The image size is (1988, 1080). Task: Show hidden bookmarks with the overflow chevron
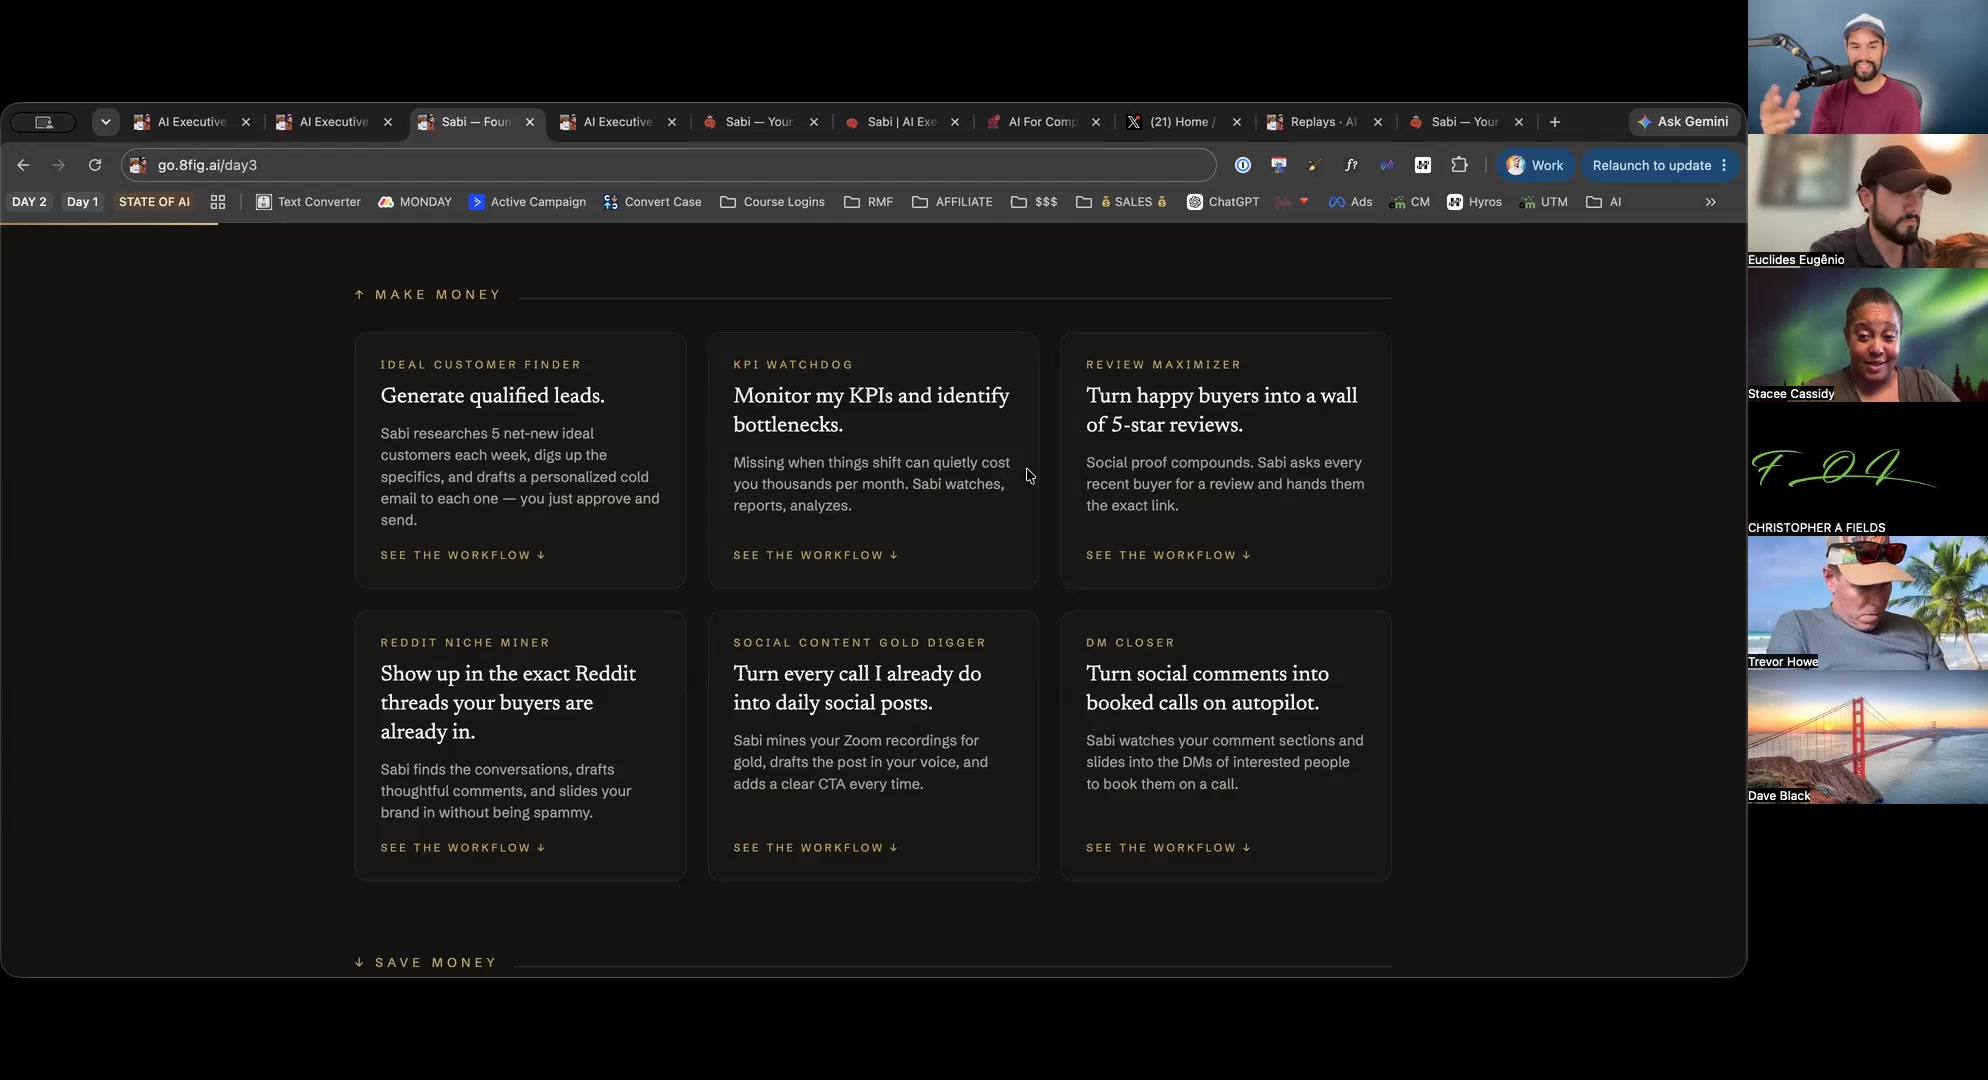pyautogui.click(x=1711, y=202)
